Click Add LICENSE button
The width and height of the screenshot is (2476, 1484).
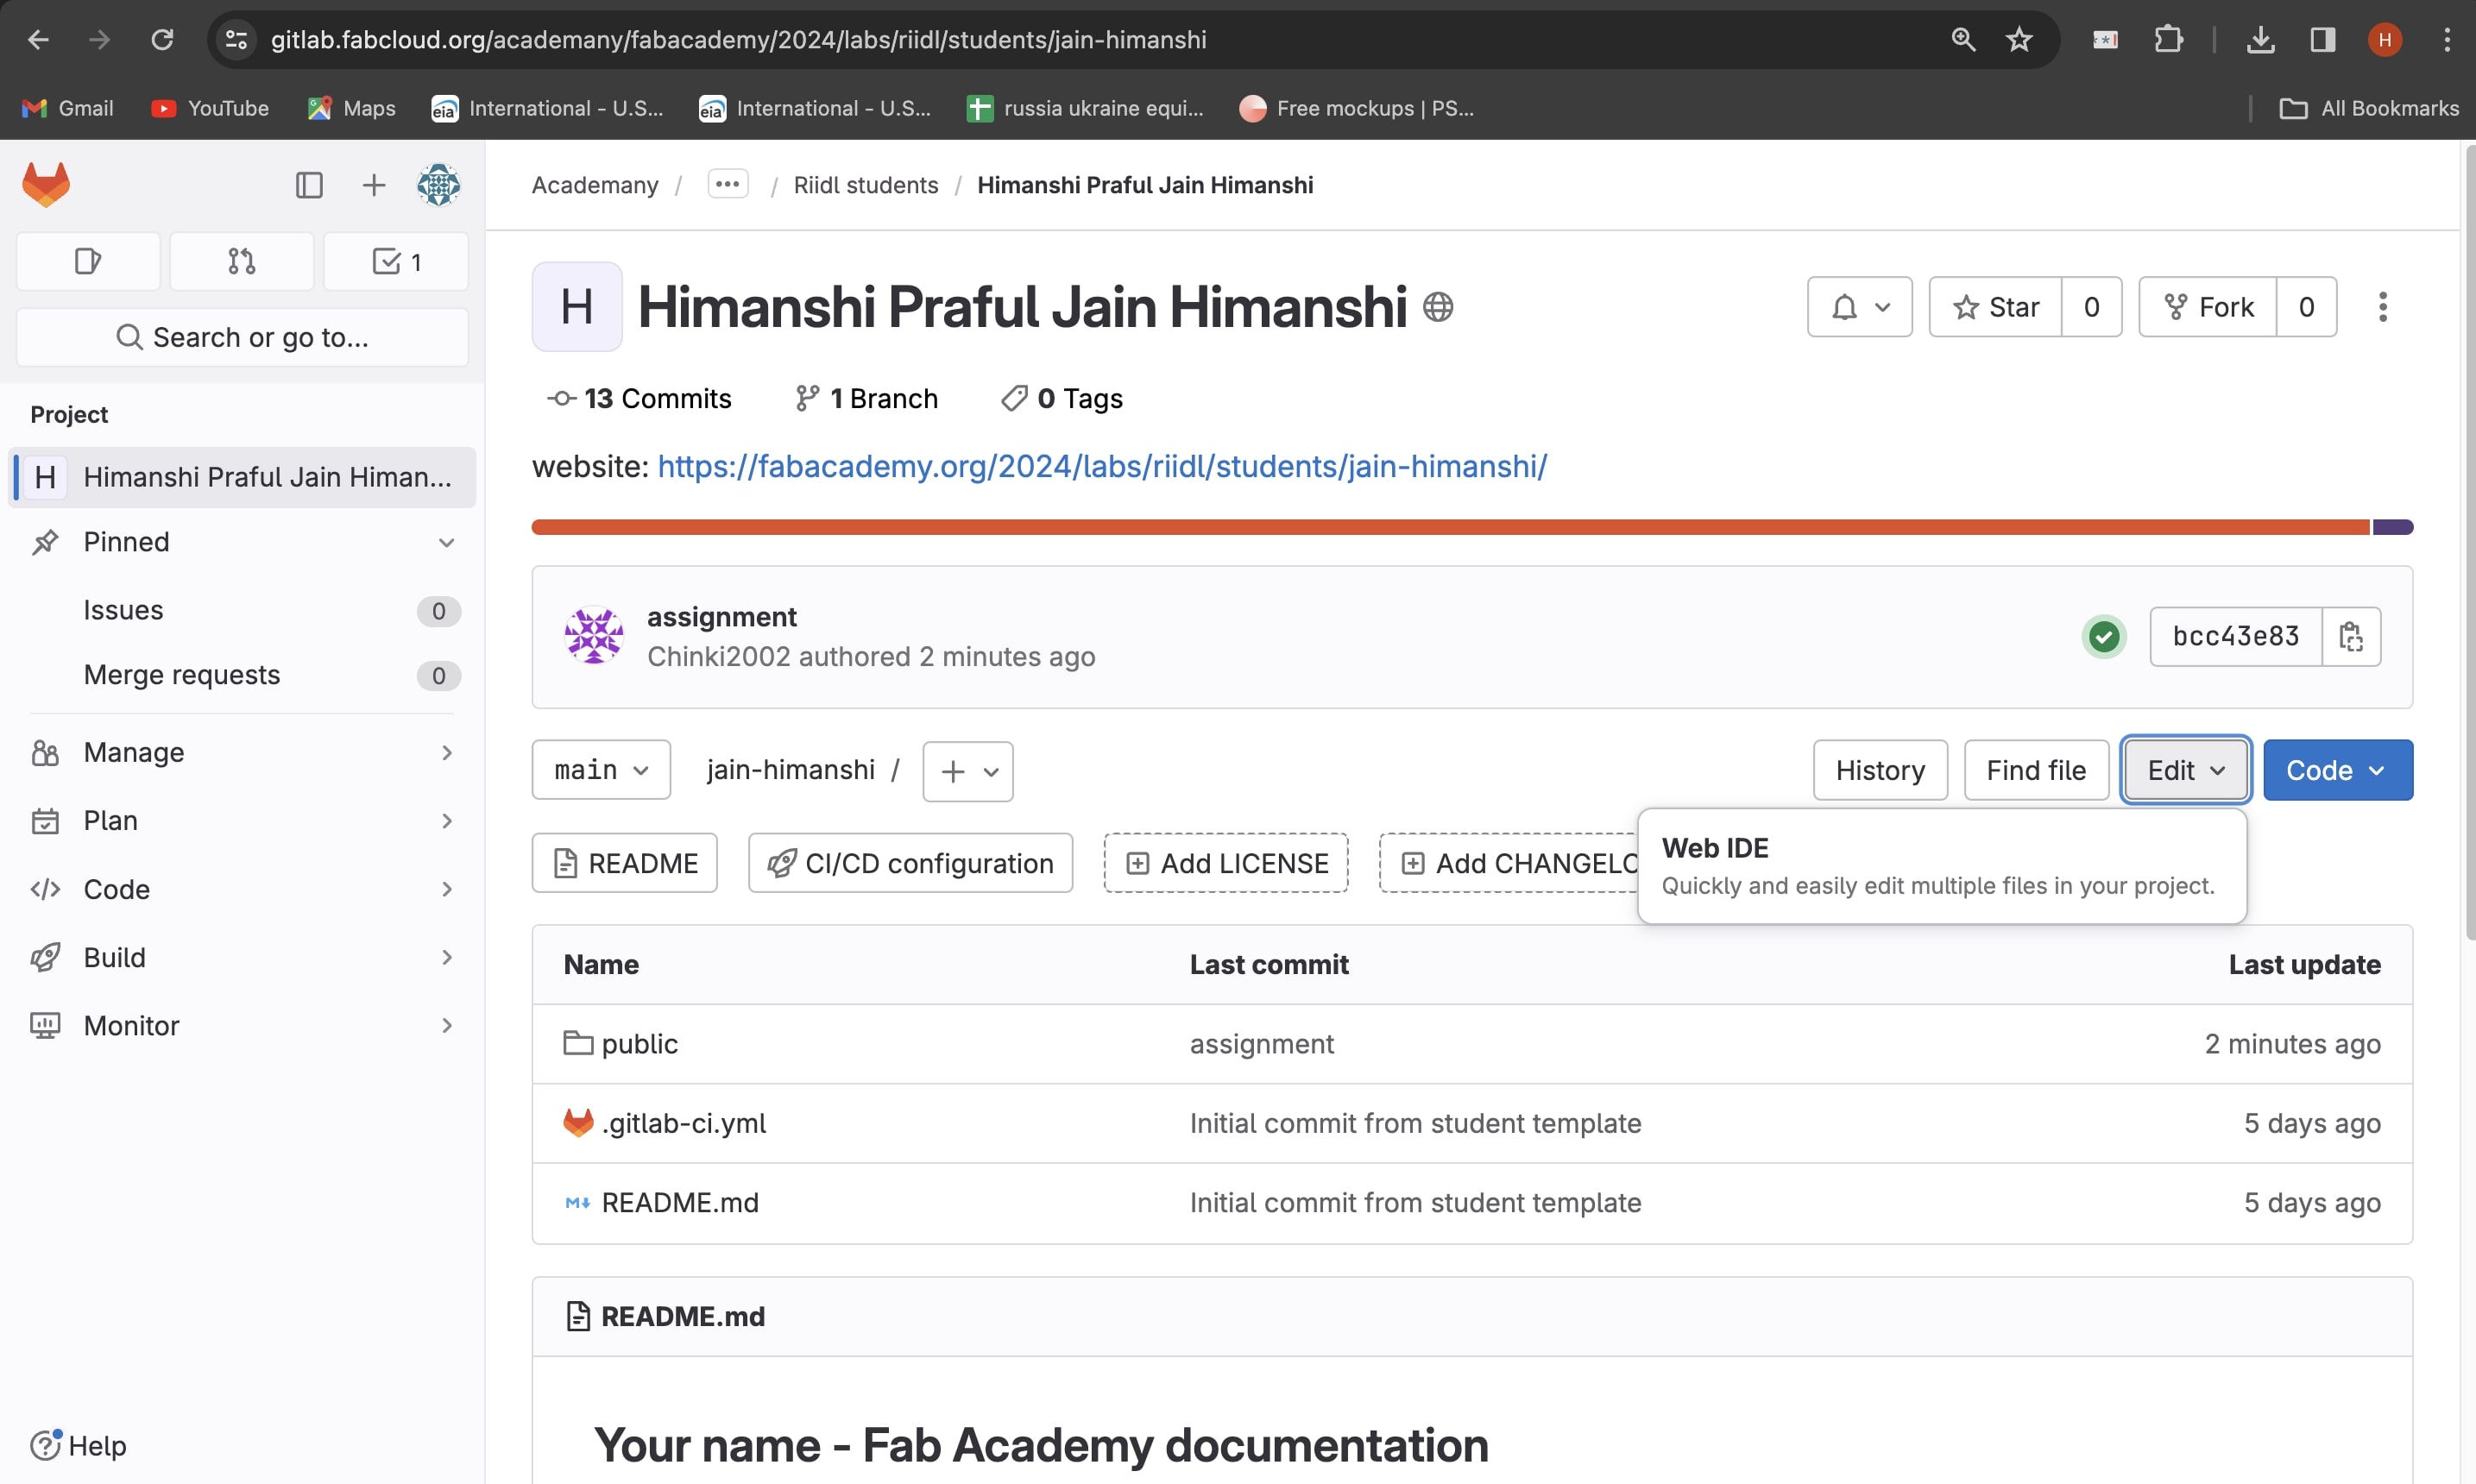click(x=1226, y=863)
